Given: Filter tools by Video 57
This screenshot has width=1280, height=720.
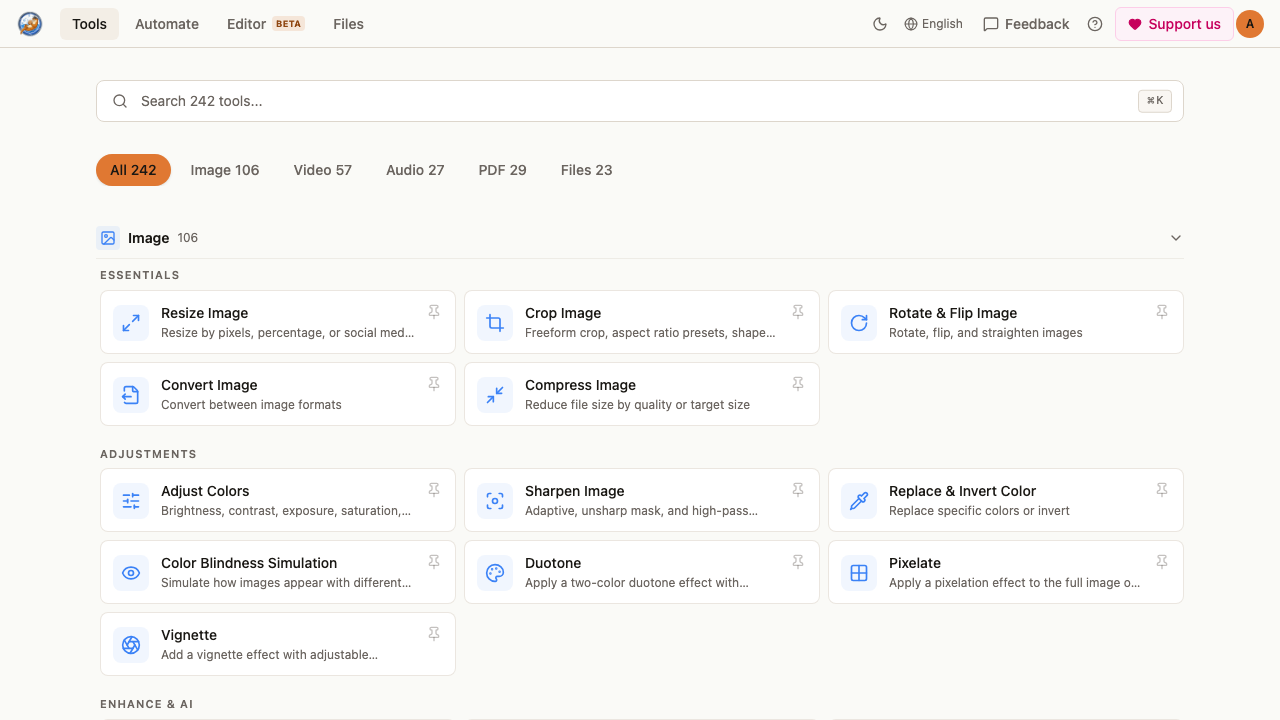Looking at the screenshot, I should pos(323,170).
